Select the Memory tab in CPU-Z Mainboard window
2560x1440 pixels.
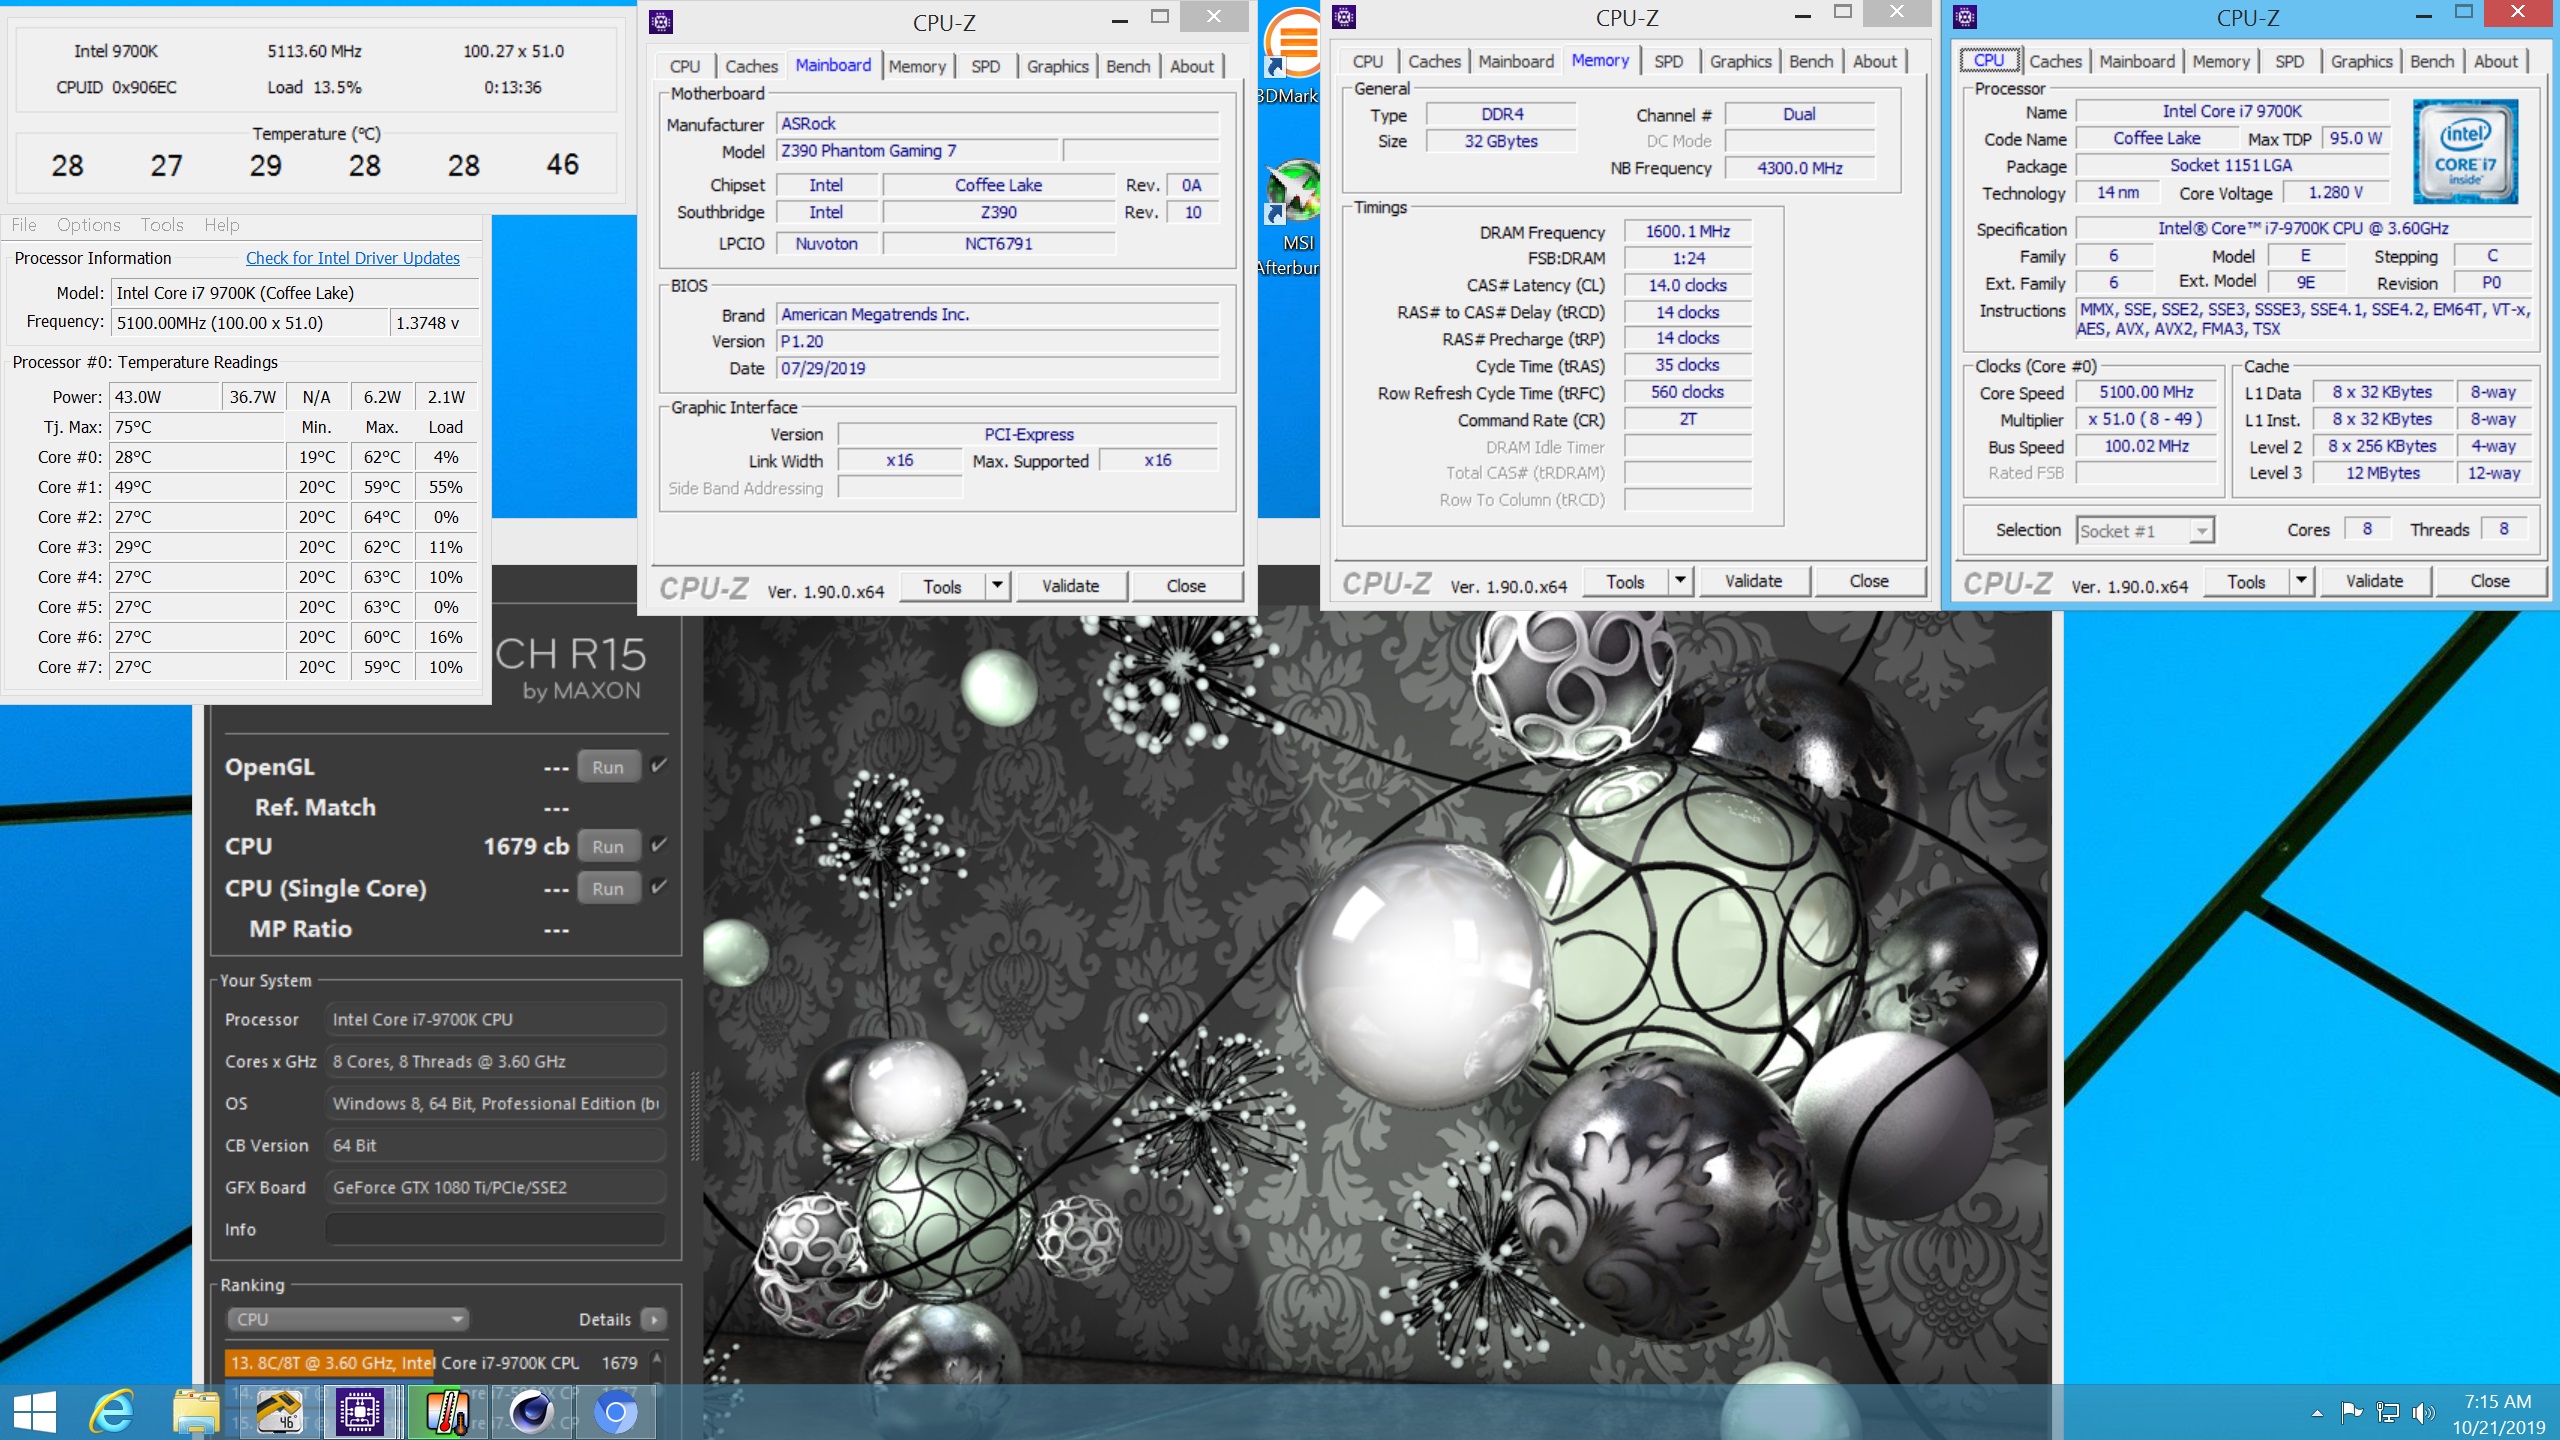tap(917, 66)
